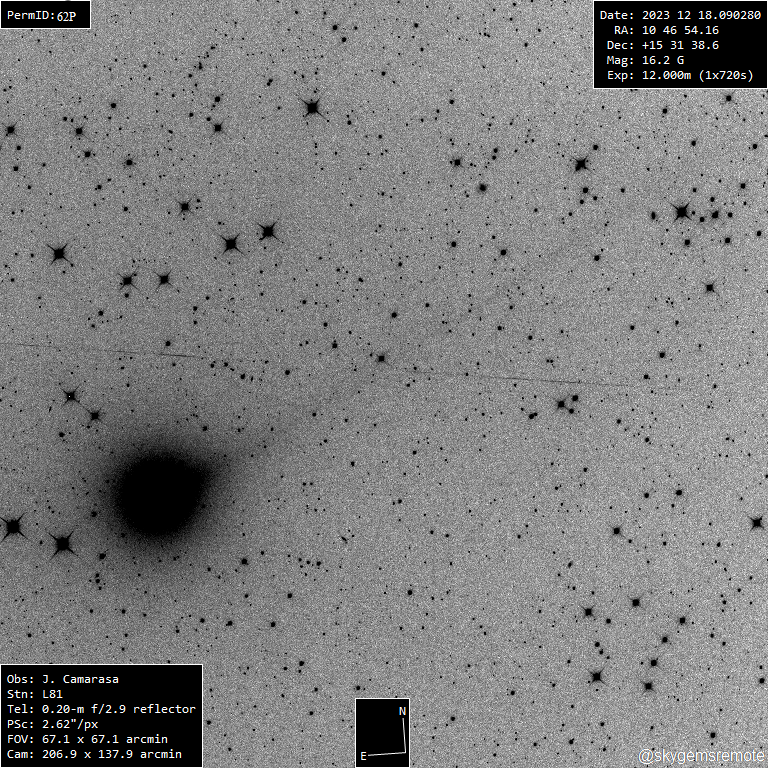Click the PSc: 2.62"/px line
The height and width of the screenshot is (768, 768).
point(52,724)
